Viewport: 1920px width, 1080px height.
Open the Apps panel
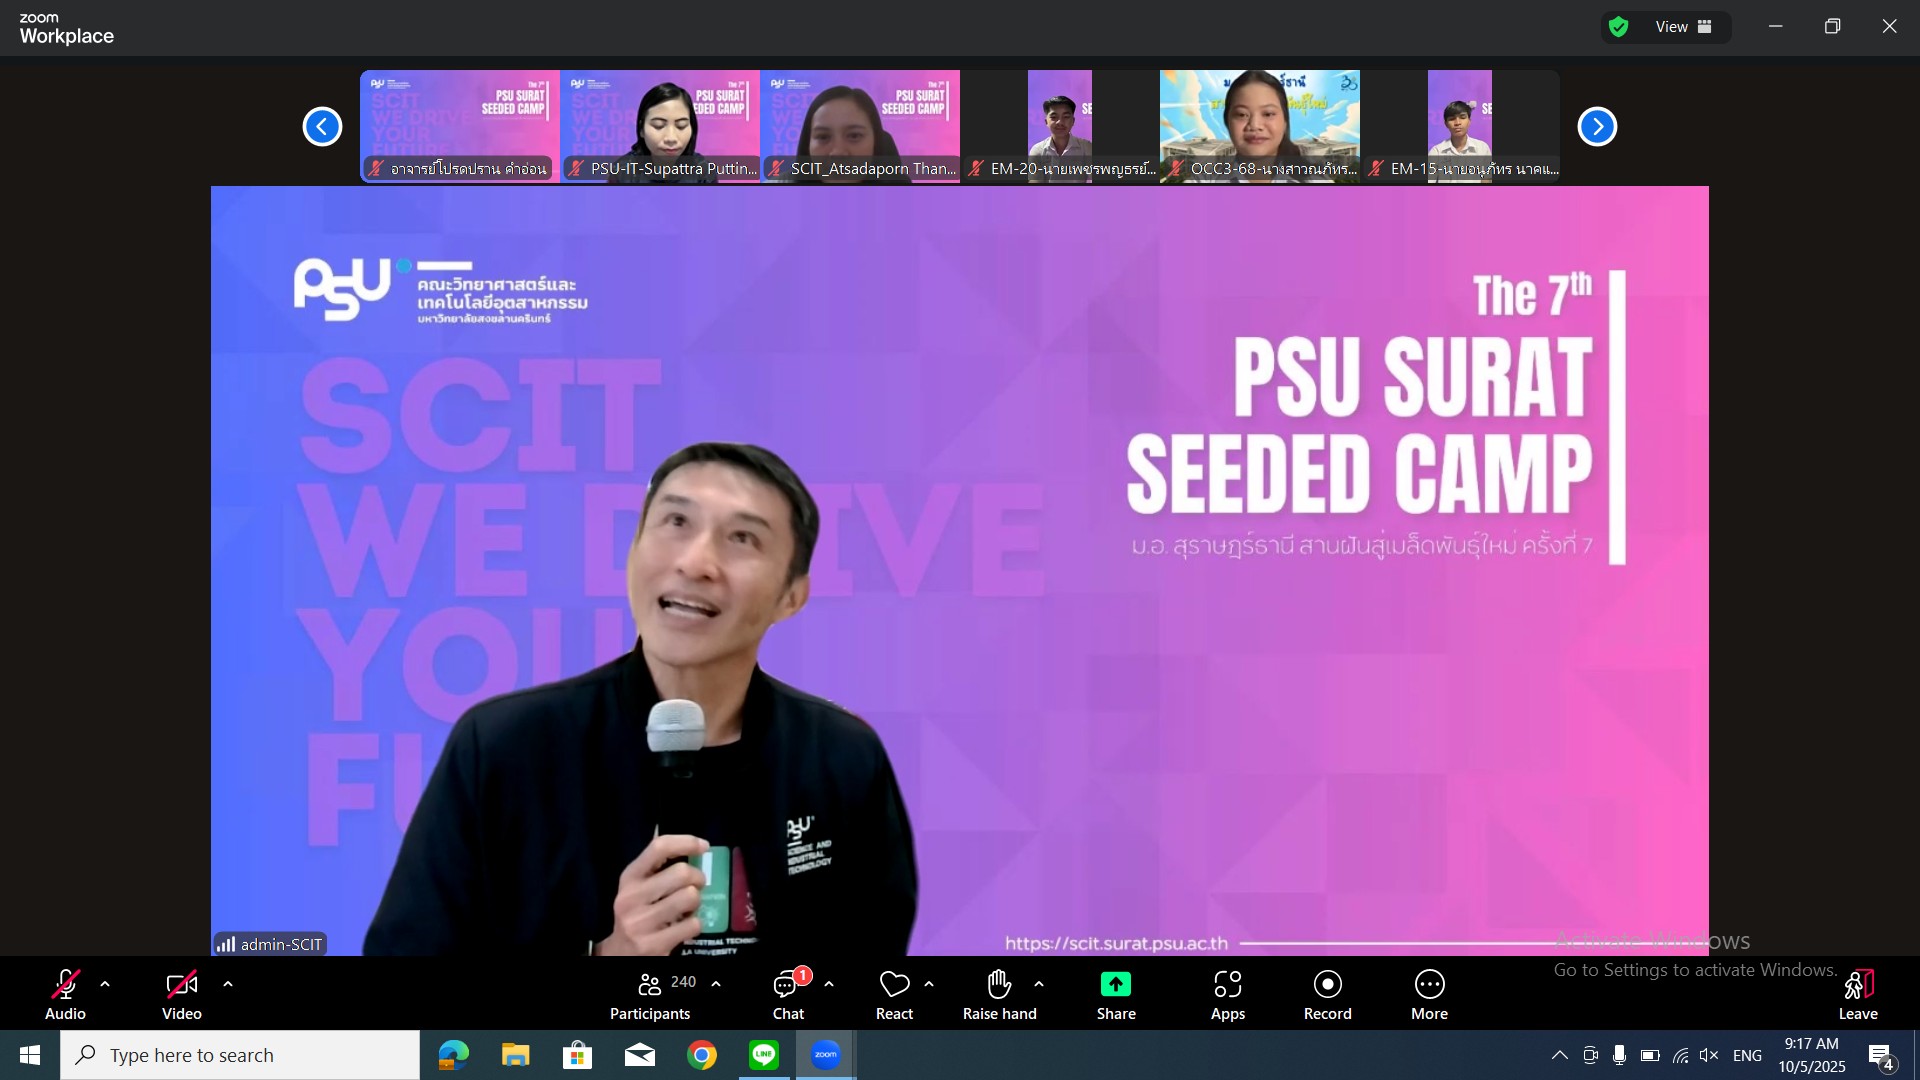click(x=1227, y=985)
